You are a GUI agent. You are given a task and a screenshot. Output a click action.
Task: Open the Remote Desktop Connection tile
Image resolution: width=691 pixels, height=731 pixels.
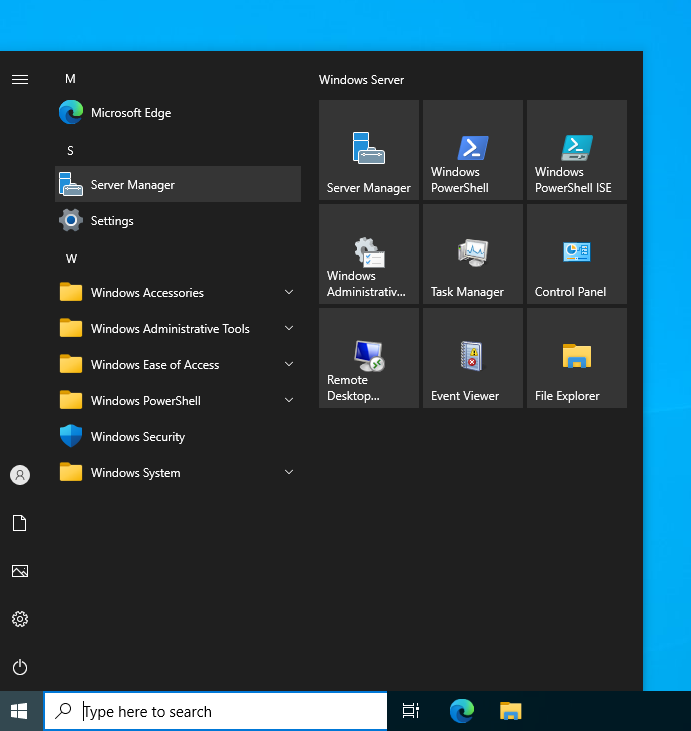pyautogui.click(x=368, y=358)
